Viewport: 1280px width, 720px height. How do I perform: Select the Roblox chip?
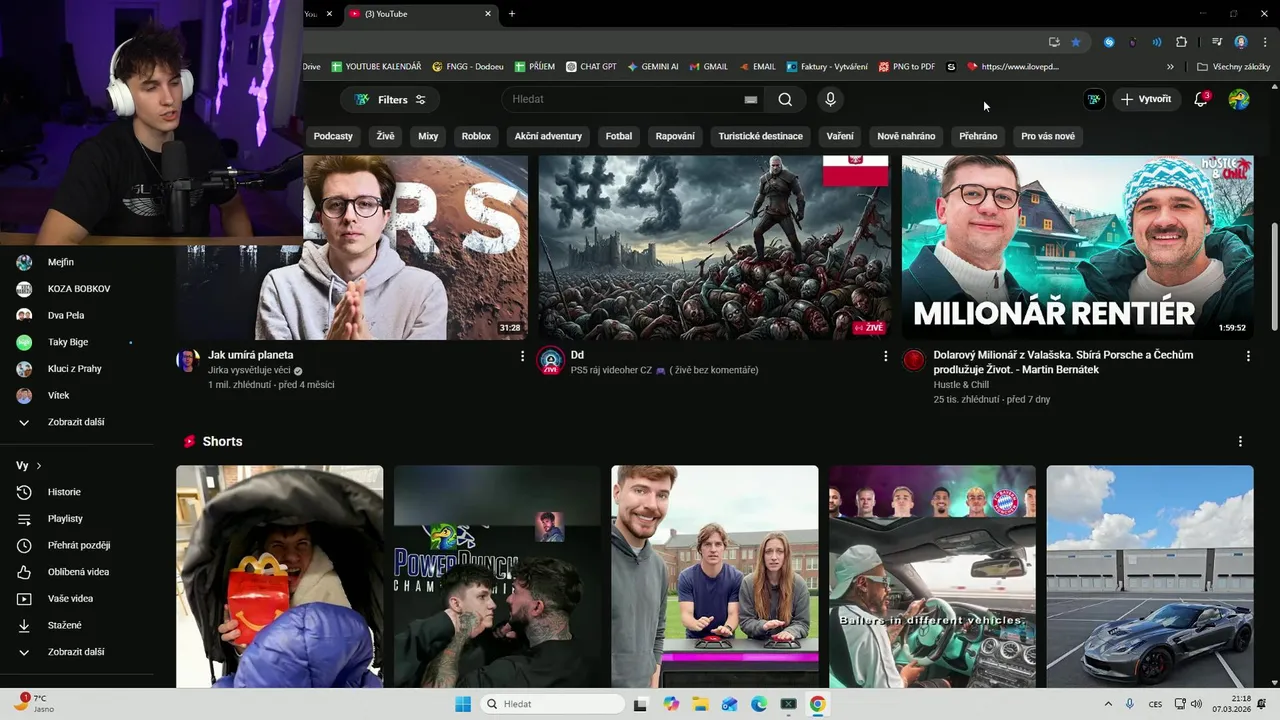click(x=476, y=136)
